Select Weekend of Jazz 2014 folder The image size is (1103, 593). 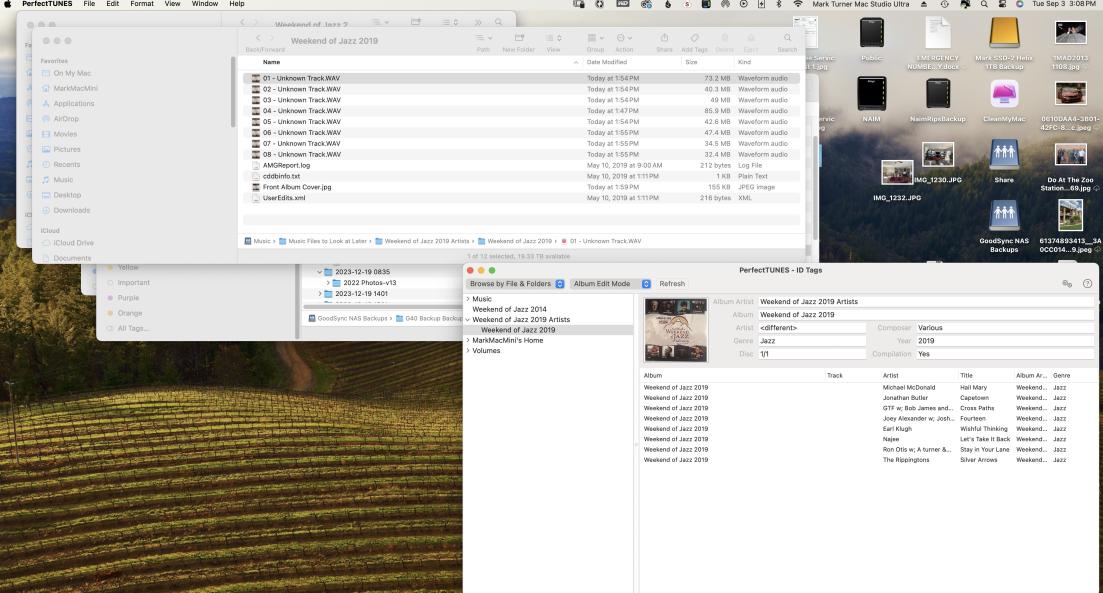point(509,310)
